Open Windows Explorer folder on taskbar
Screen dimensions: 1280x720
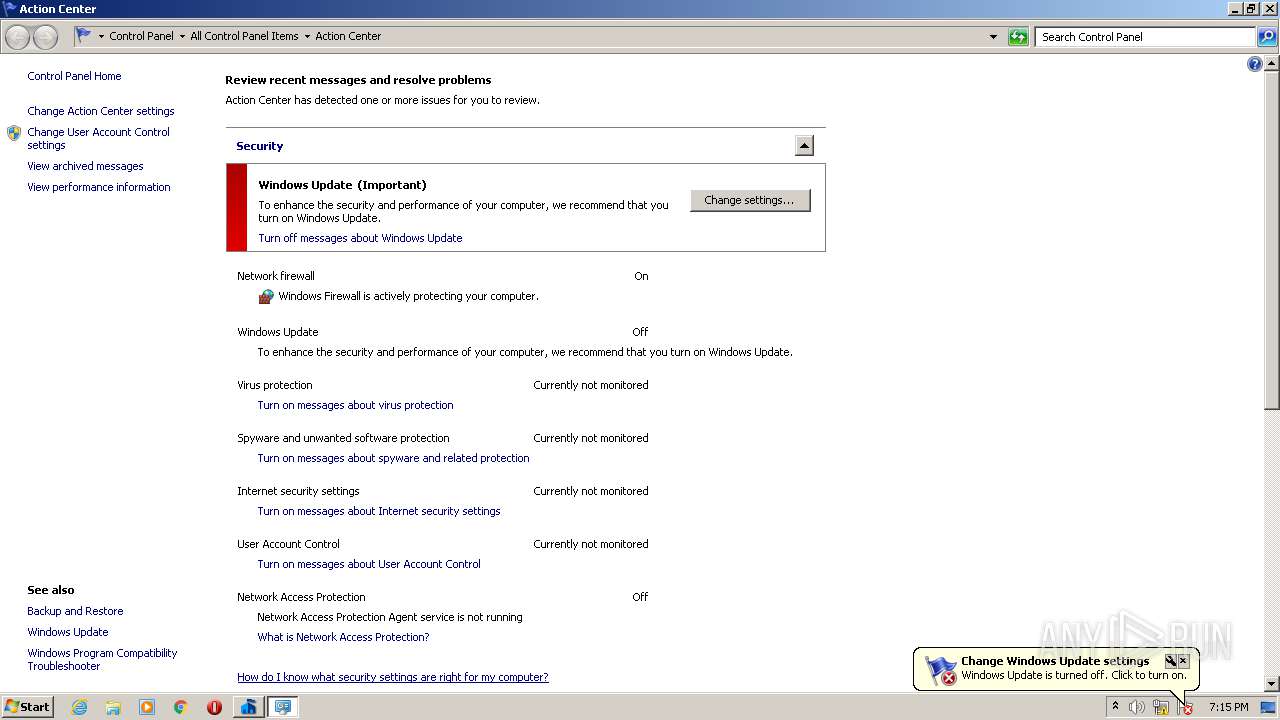(113, 707)
